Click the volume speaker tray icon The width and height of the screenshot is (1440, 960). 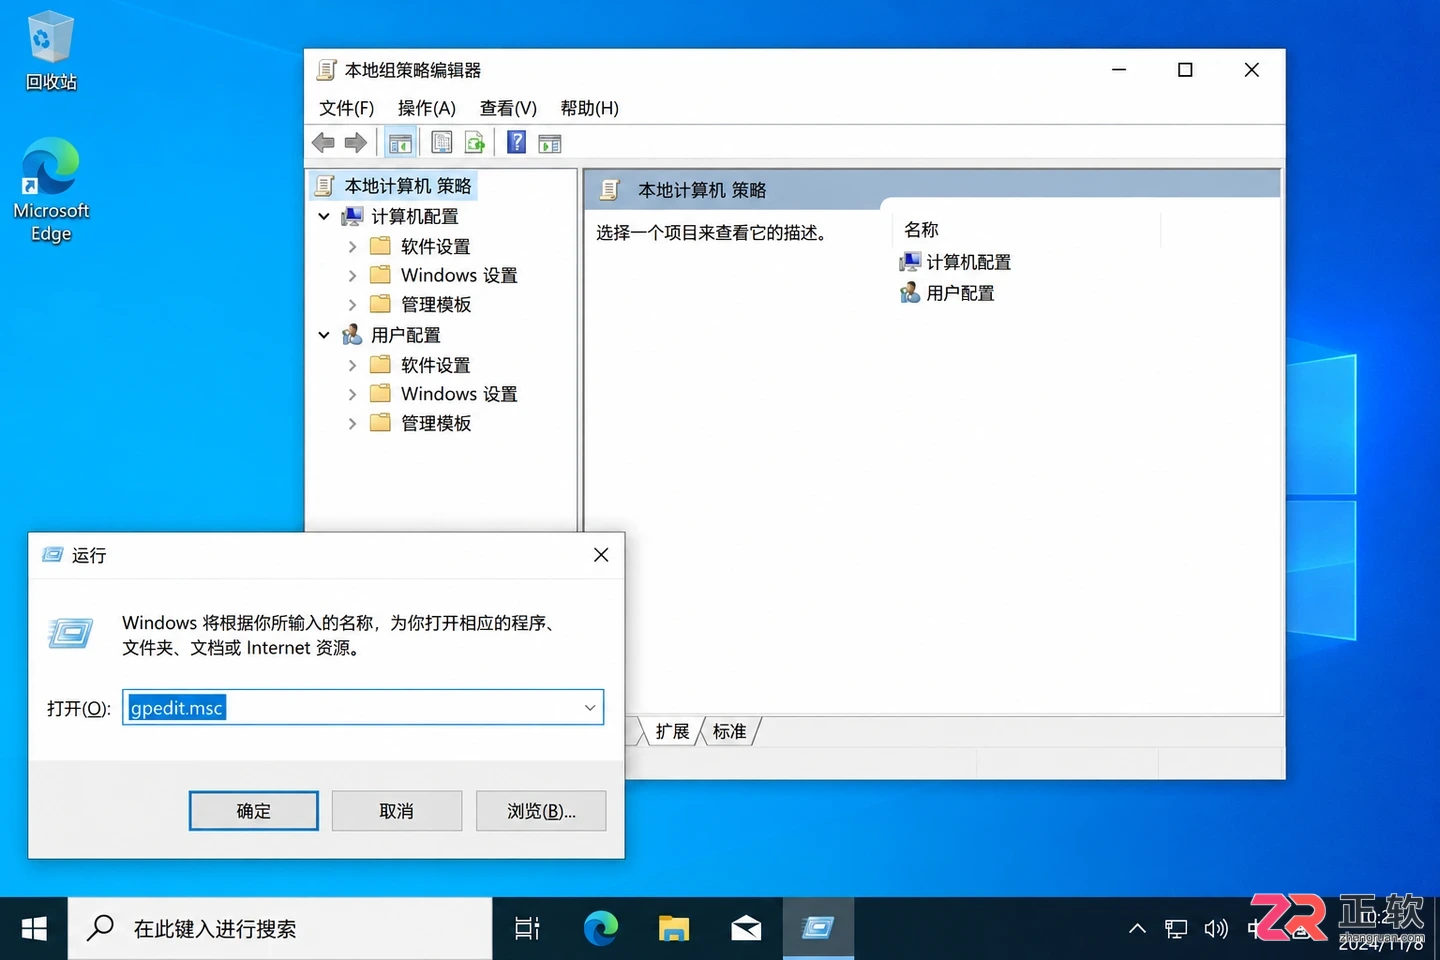click(1216, 929)
